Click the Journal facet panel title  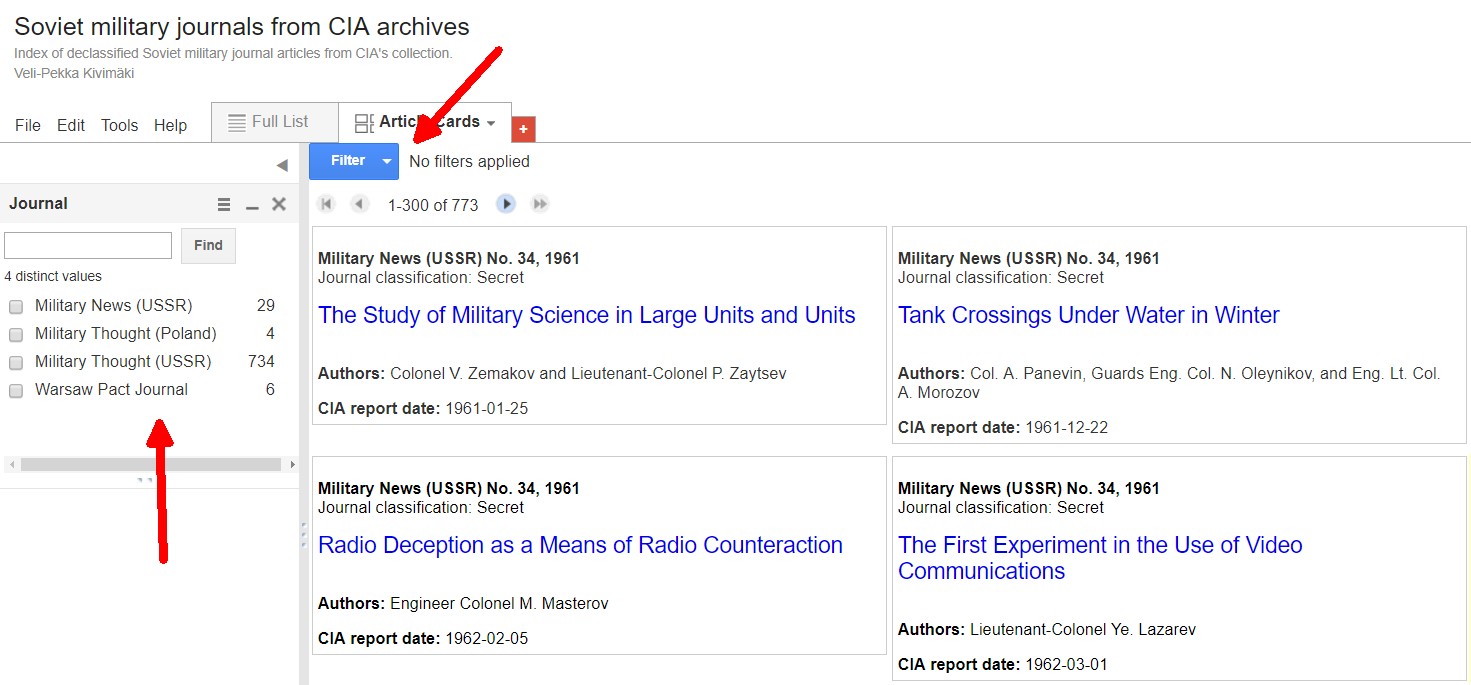tap(39, 204)
